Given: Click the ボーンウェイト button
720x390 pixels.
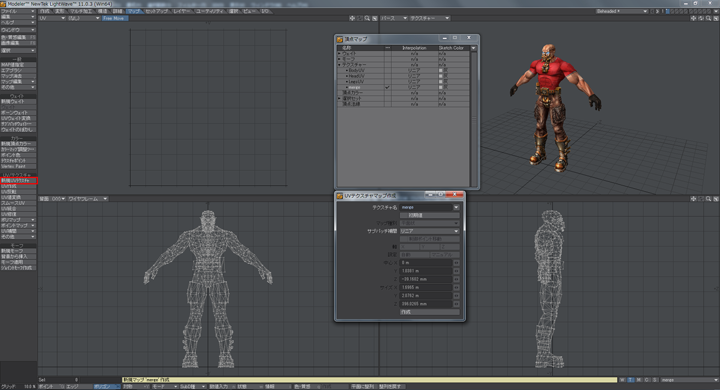Looking at the screenshot, I should coord(18,113).
